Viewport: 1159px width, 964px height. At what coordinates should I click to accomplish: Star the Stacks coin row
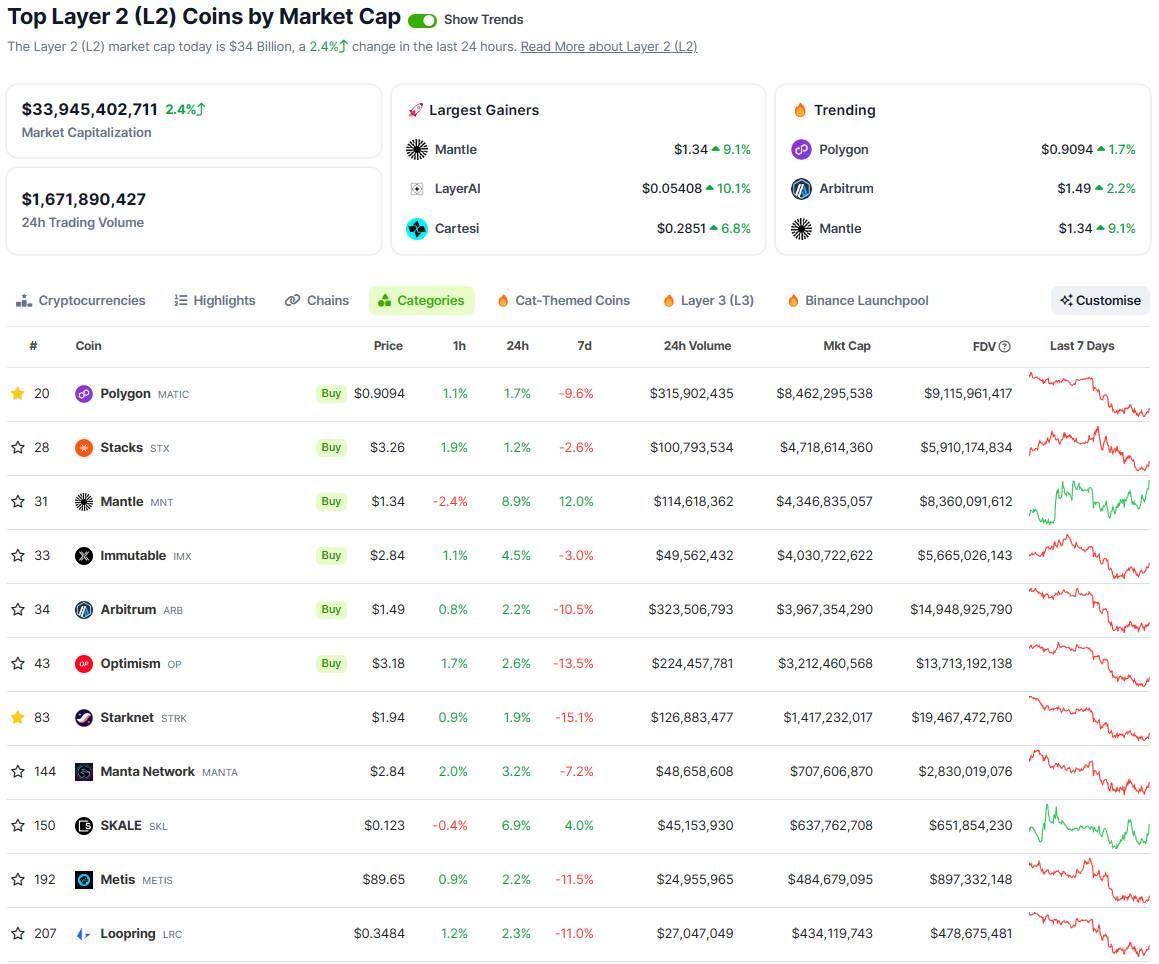[18, 447]
